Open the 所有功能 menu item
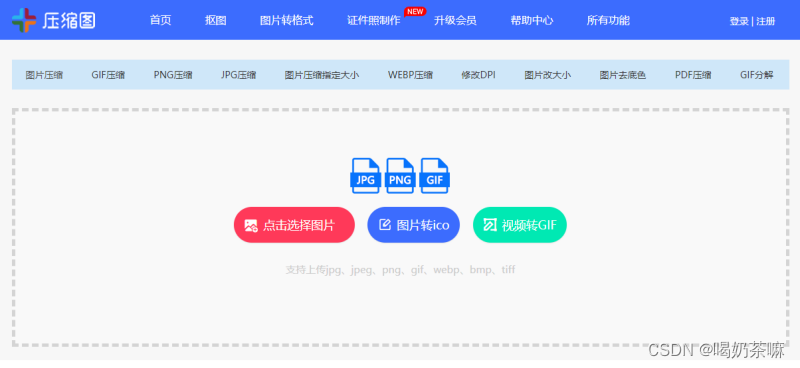Image resolution: width=800 pixels, height=368 pixels. tap(608, 20)
